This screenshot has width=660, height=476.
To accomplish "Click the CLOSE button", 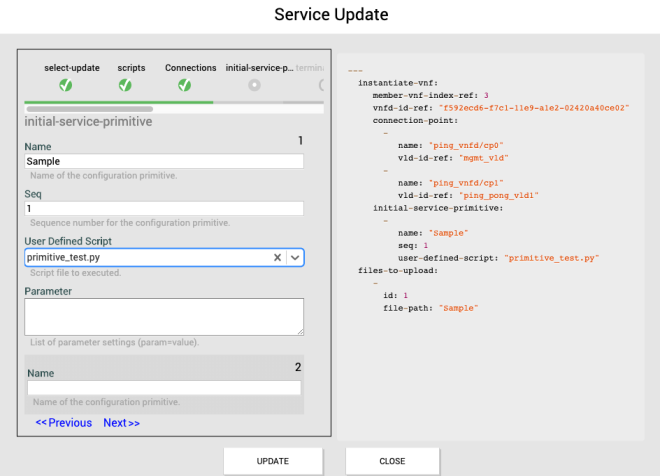I will pyautogui.click(x=392, y=461).
